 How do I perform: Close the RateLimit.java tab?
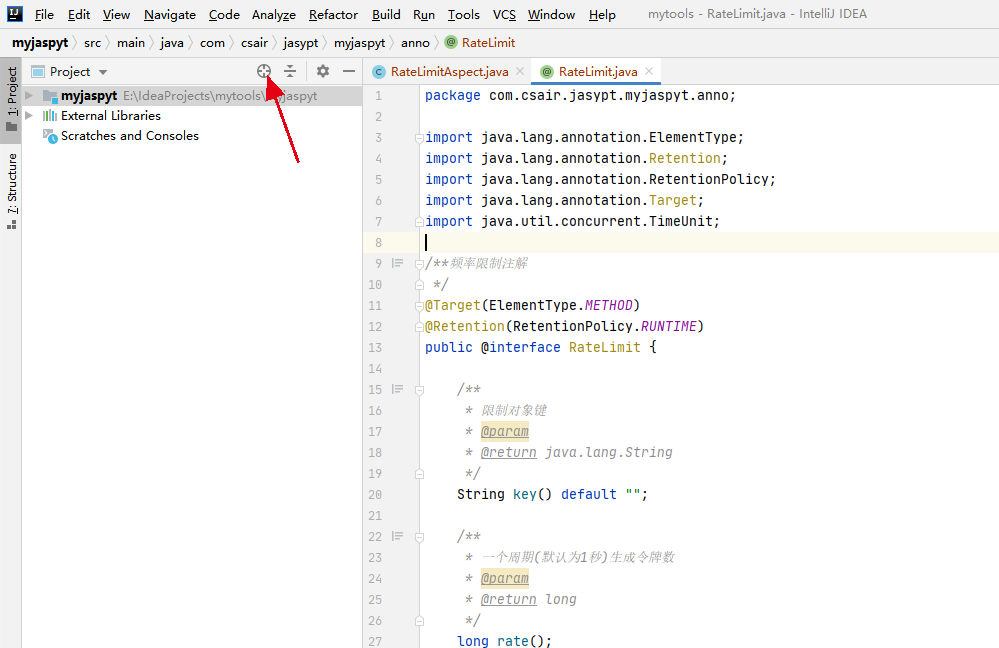point(649,71)
